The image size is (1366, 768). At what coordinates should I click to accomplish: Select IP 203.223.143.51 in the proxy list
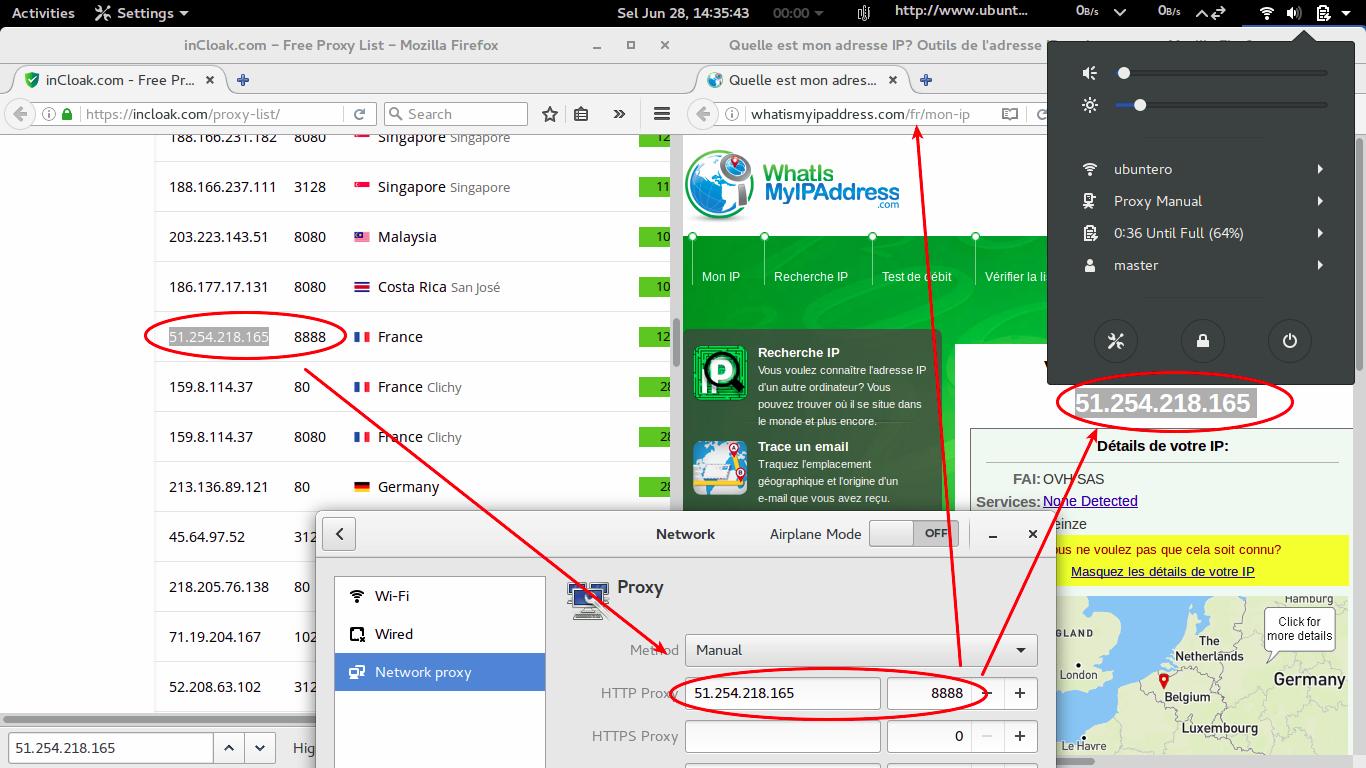[219, 237]
